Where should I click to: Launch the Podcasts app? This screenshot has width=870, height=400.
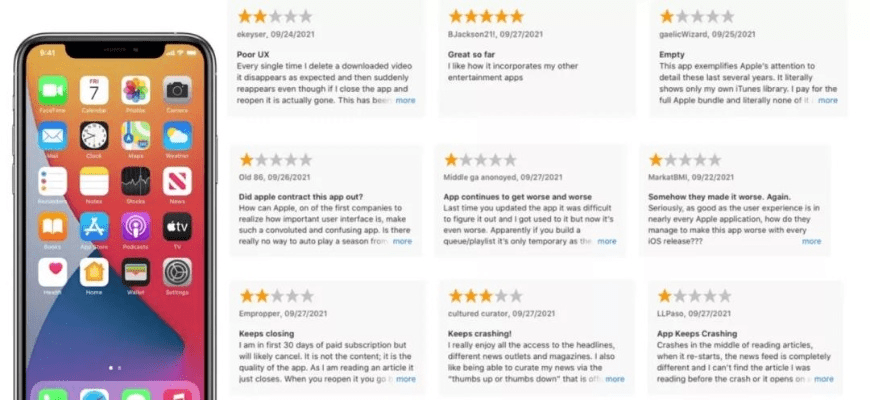coord(135,226)
